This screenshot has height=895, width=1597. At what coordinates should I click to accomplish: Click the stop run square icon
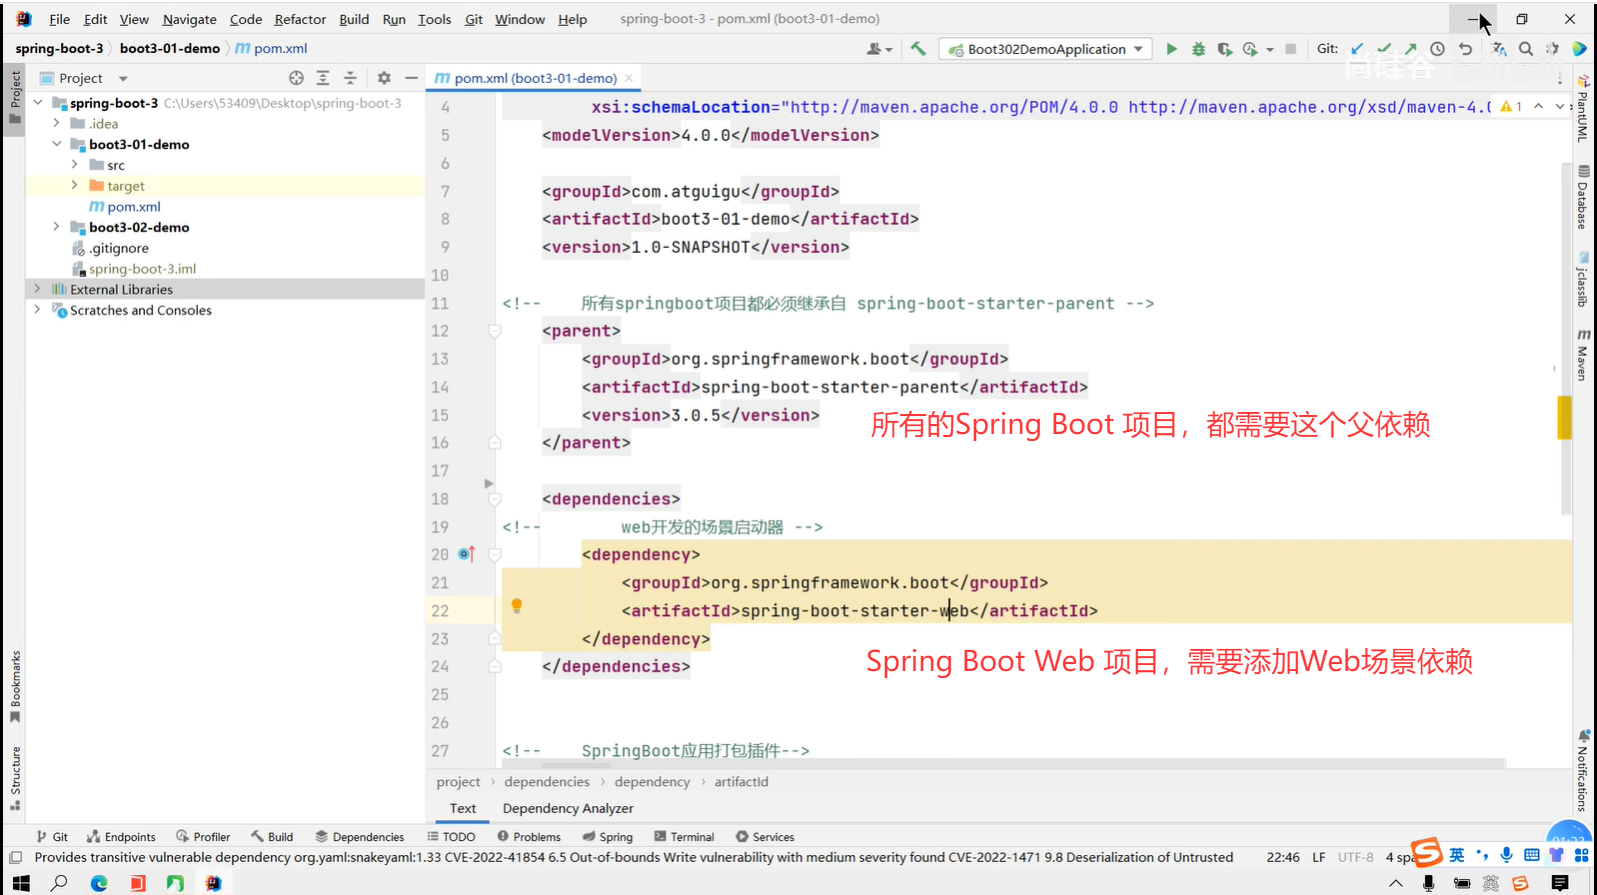(1291, 49)
